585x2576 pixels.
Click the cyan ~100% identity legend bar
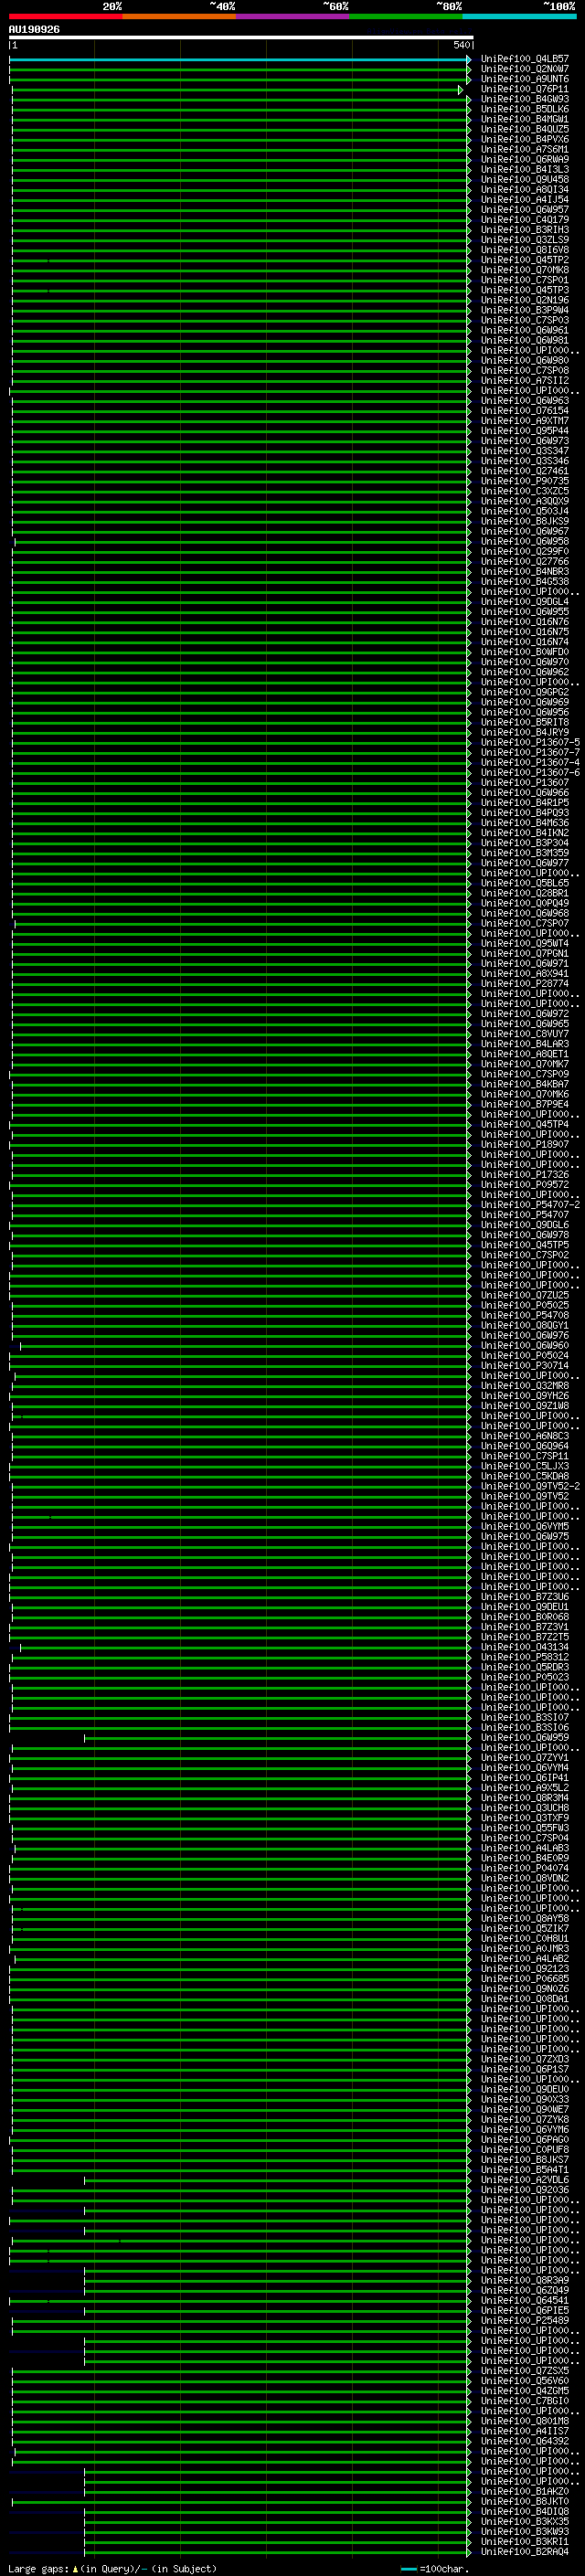coord(520,16)
